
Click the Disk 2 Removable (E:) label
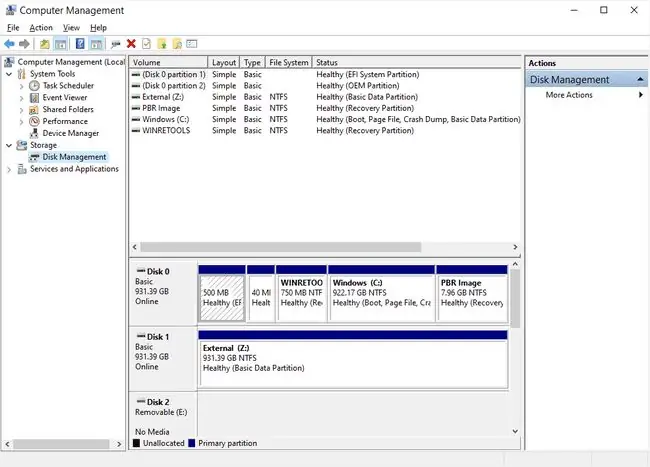pos(163,416)
